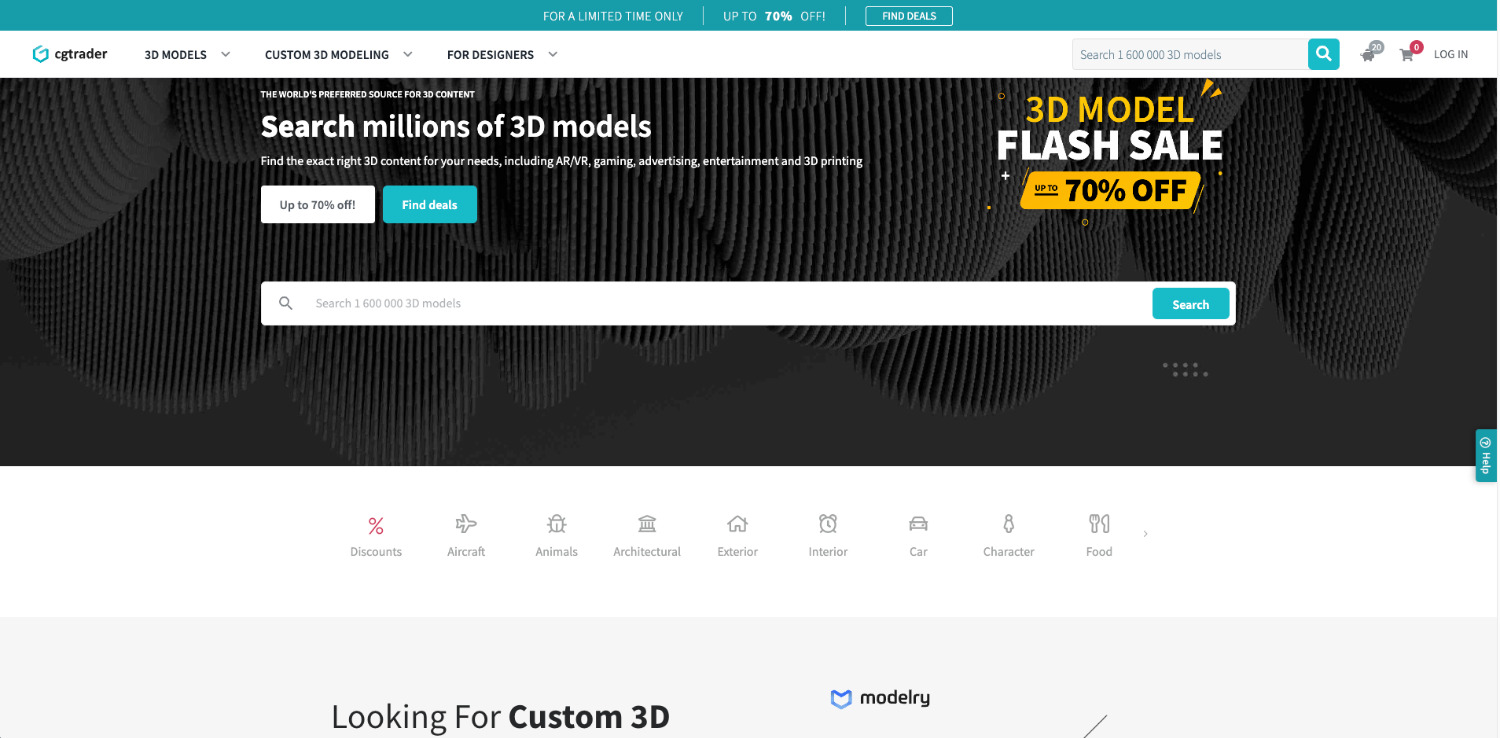This screenshot has height=738, width=1500.
Task: Click the LOG IN link
Action: [x=1451, y=55]
